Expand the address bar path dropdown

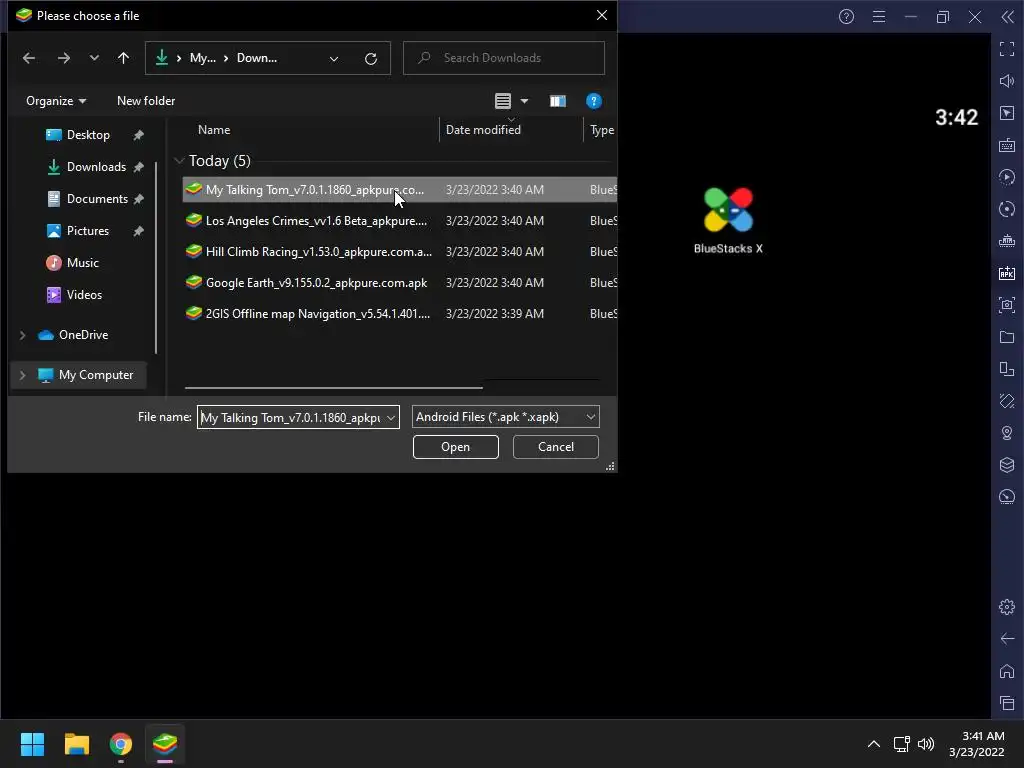[334, 59]
